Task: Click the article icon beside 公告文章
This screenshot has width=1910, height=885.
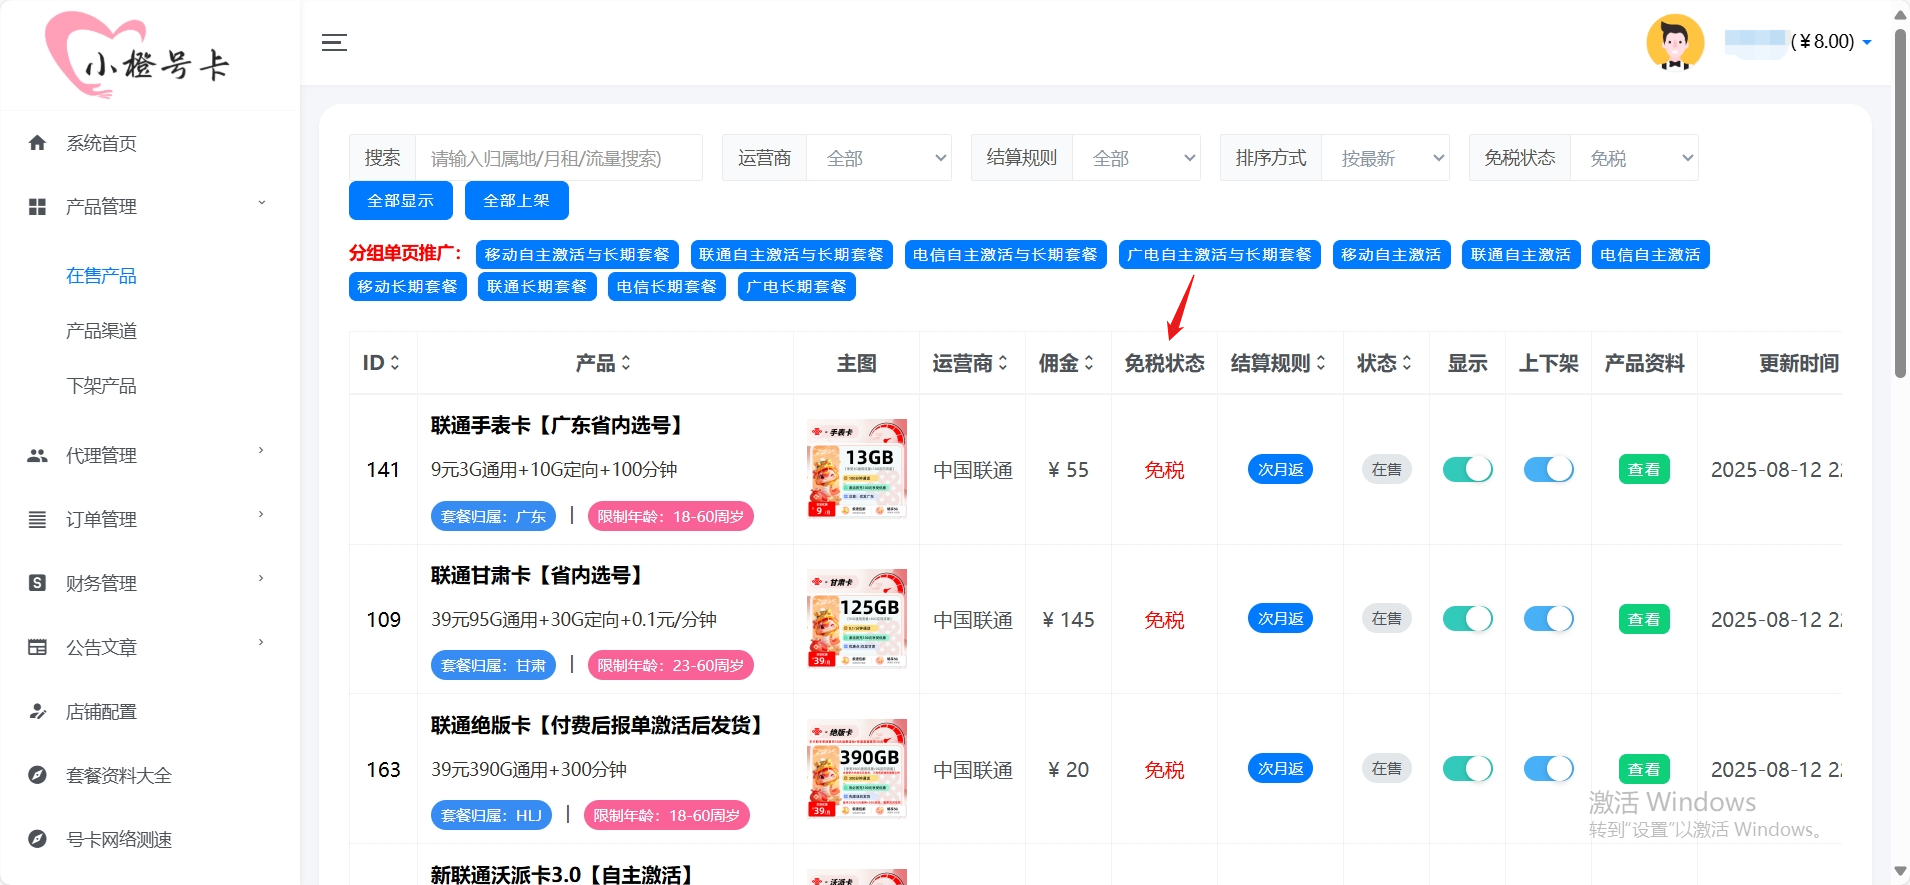Action: (x=37, y=647)
